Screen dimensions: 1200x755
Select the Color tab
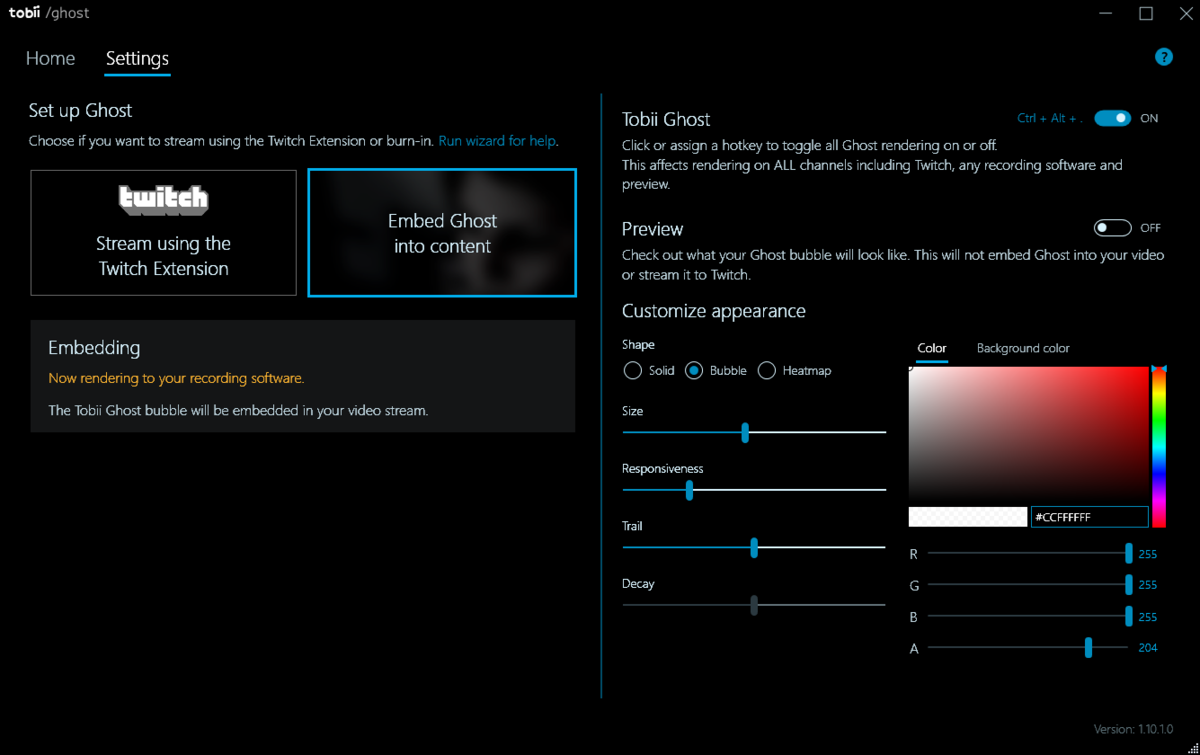[932, 348]
